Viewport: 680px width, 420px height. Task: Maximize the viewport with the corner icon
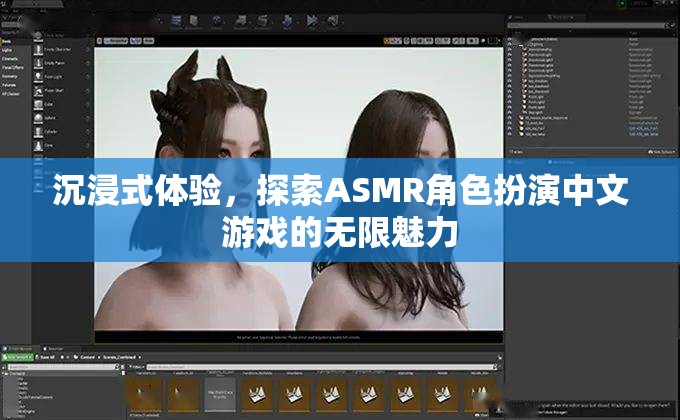pos(492,41)
